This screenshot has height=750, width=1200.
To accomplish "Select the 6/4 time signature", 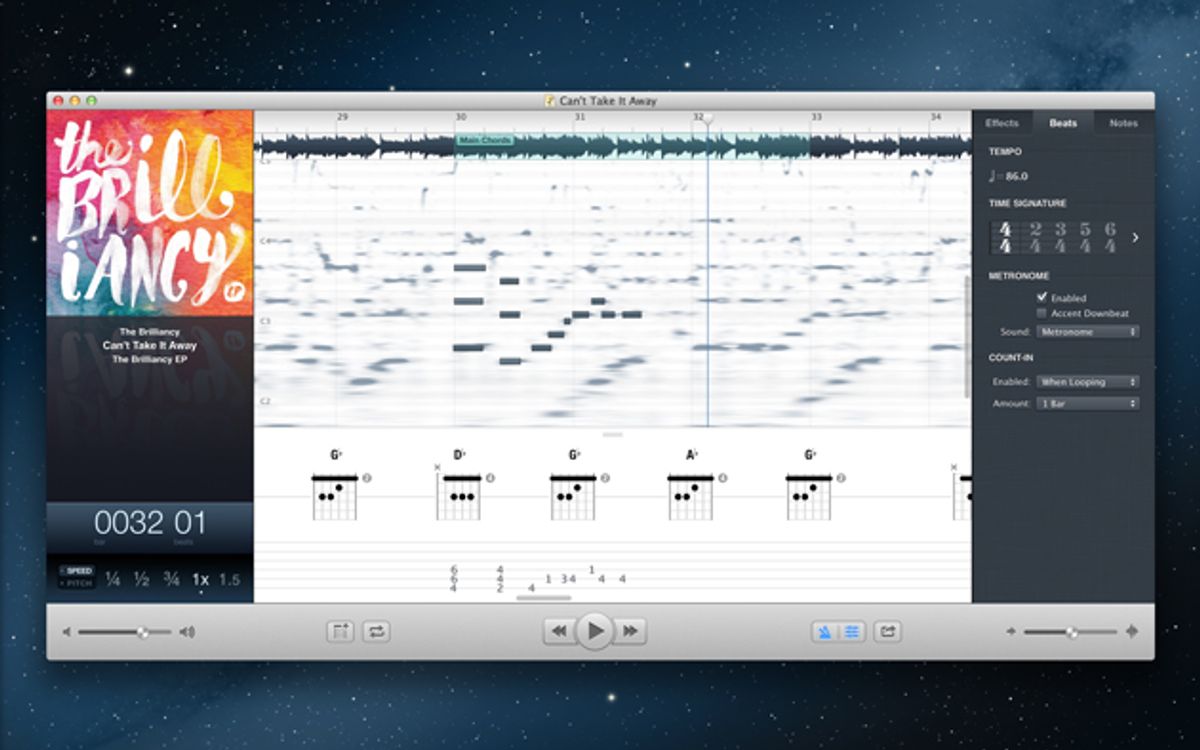I will [1110, 238].
